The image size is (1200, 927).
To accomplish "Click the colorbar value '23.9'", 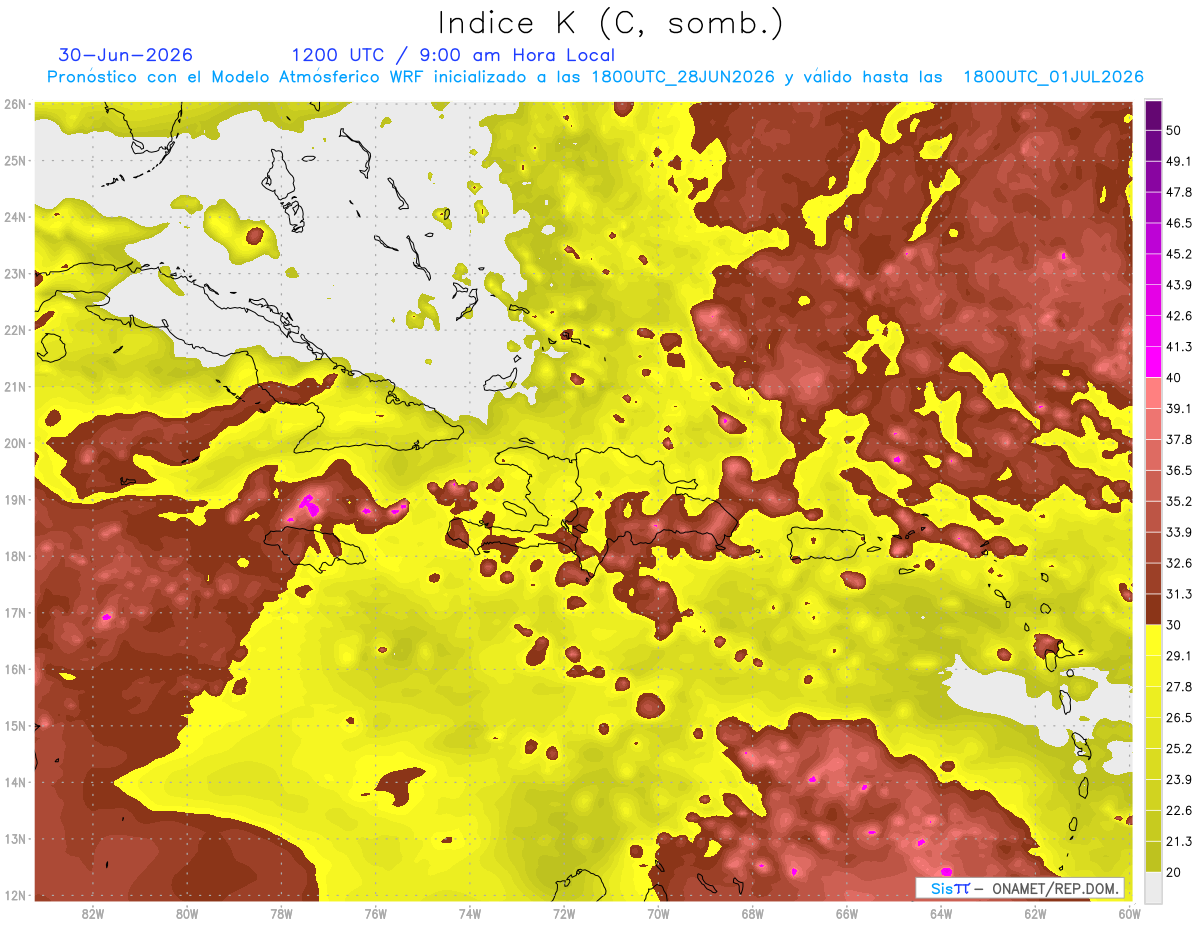I will coord(1179,780).
